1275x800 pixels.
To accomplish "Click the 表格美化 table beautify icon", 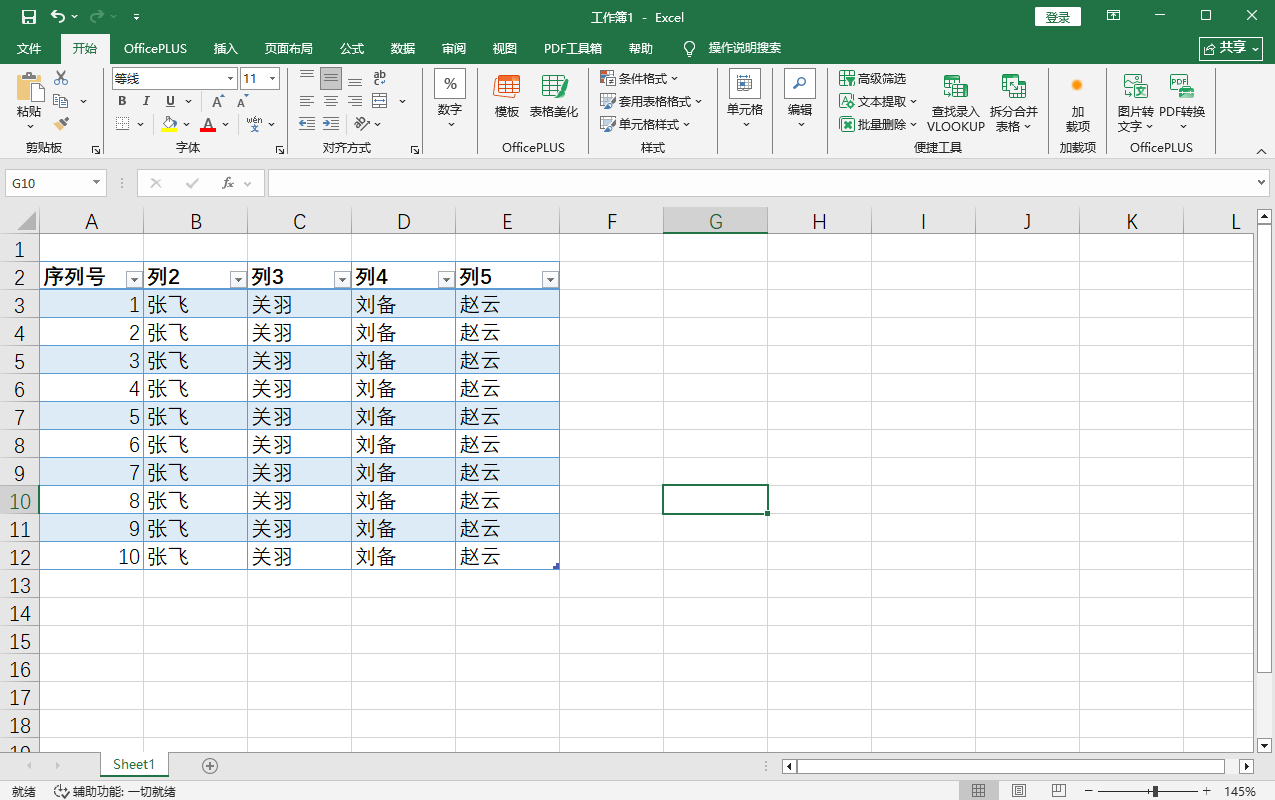I will (x=554, y=96).
